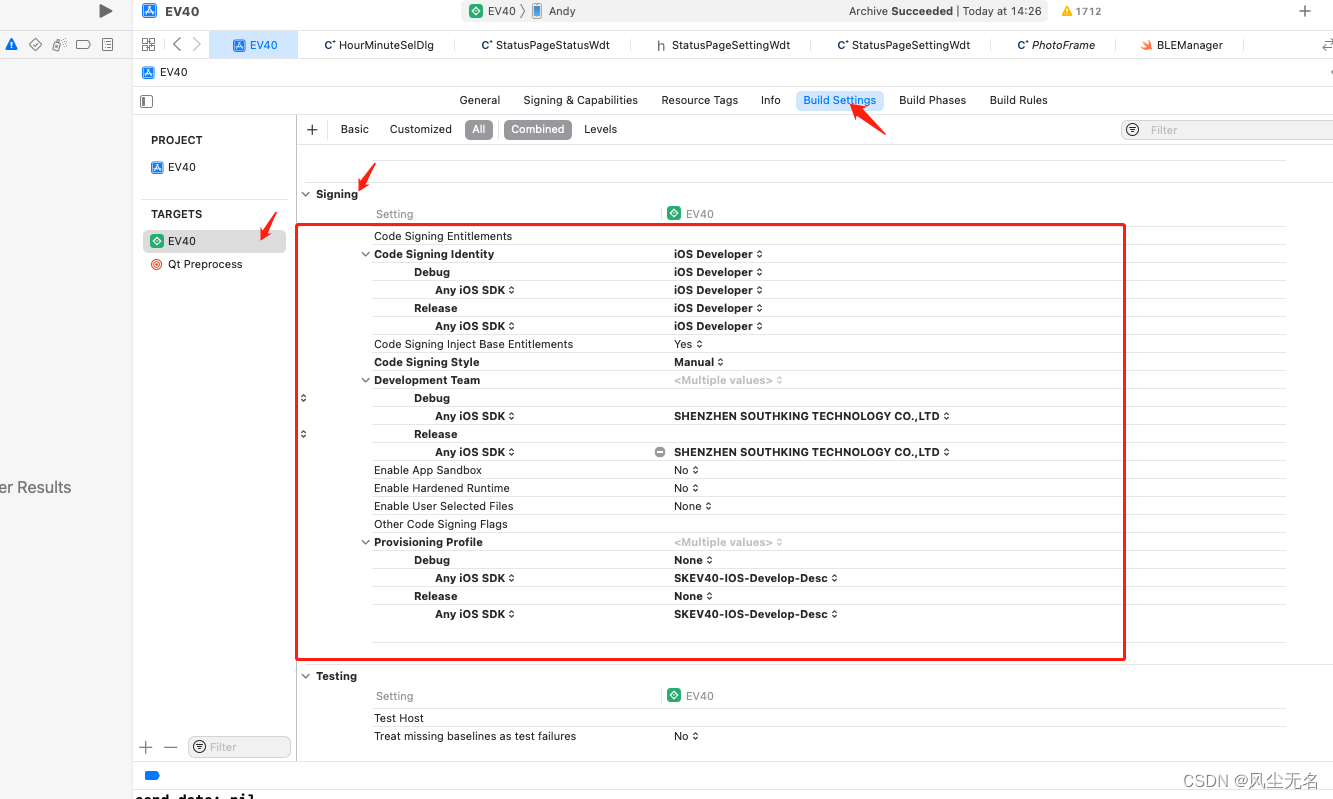
Task: Open SKEV40-IOS-Develop-Desc popup under Provisioning Profile Debug
Action: [x=755, y=578]
